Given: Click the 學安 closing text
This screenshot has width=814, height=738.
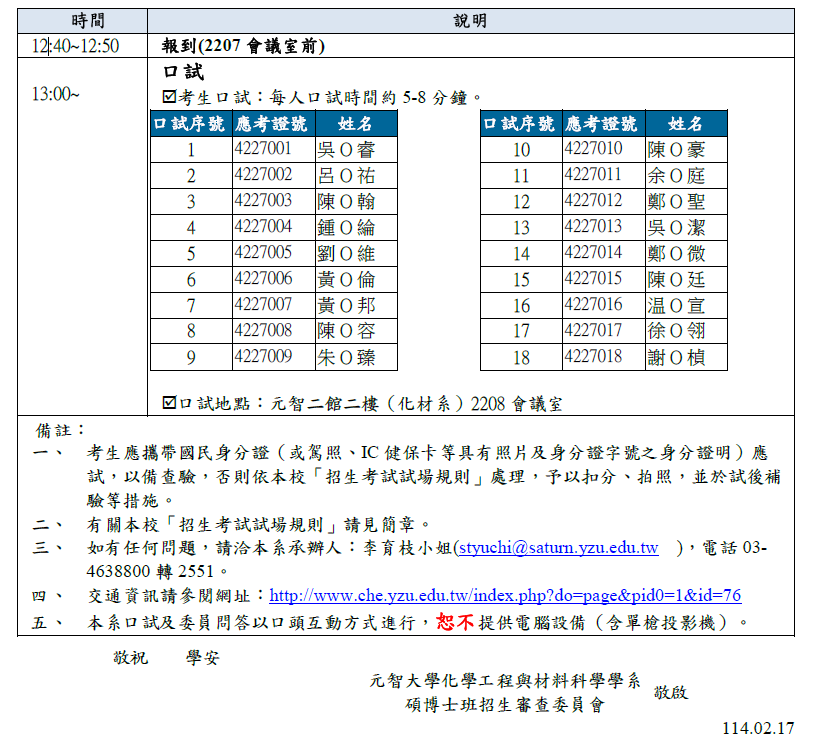Looking at the screenshot, I should pyautogui.click(x=203, y=658).
